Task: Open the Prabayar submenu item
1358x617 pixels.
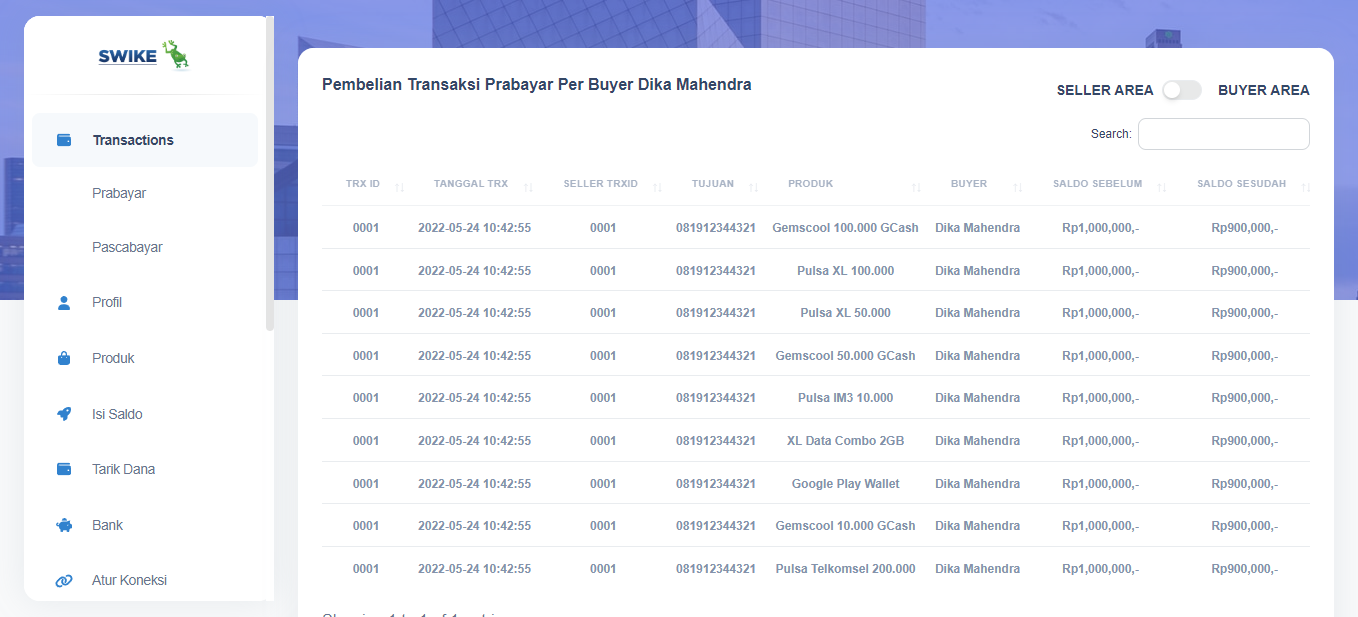Action: (x=119, y=193)
